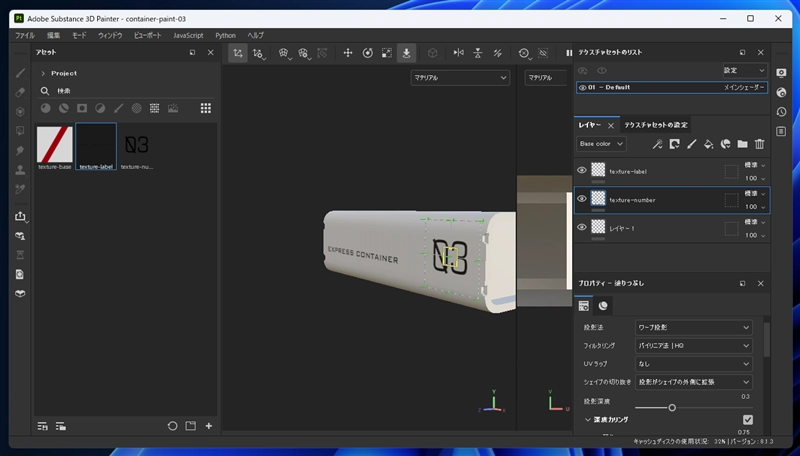Add a fill layer with the bucket icon

coord(708,144)
